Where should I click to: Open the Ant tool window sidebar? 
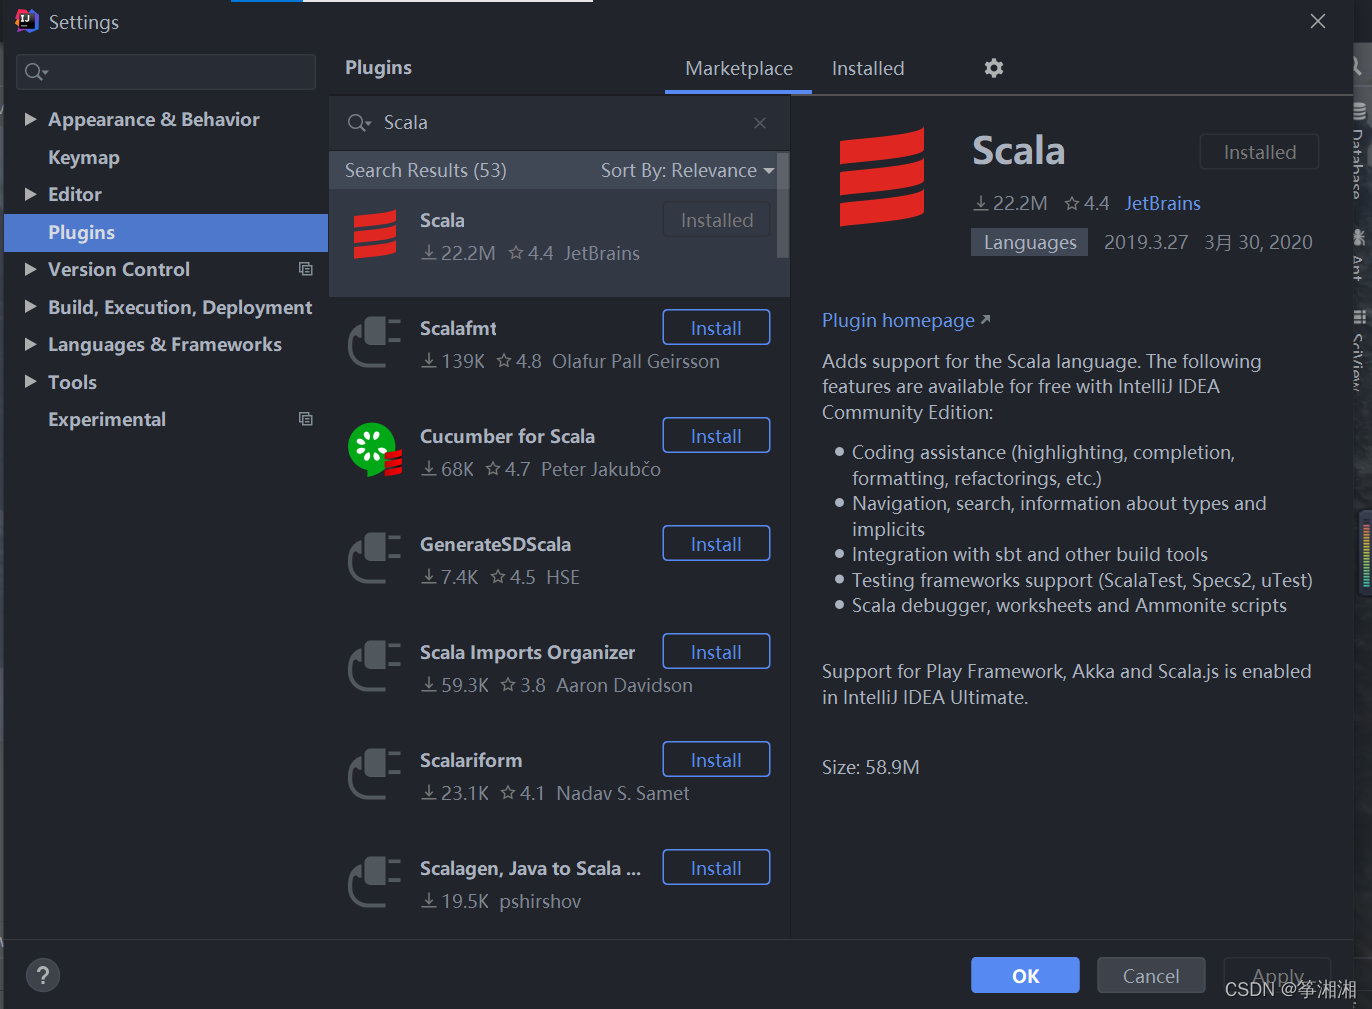1359,255
